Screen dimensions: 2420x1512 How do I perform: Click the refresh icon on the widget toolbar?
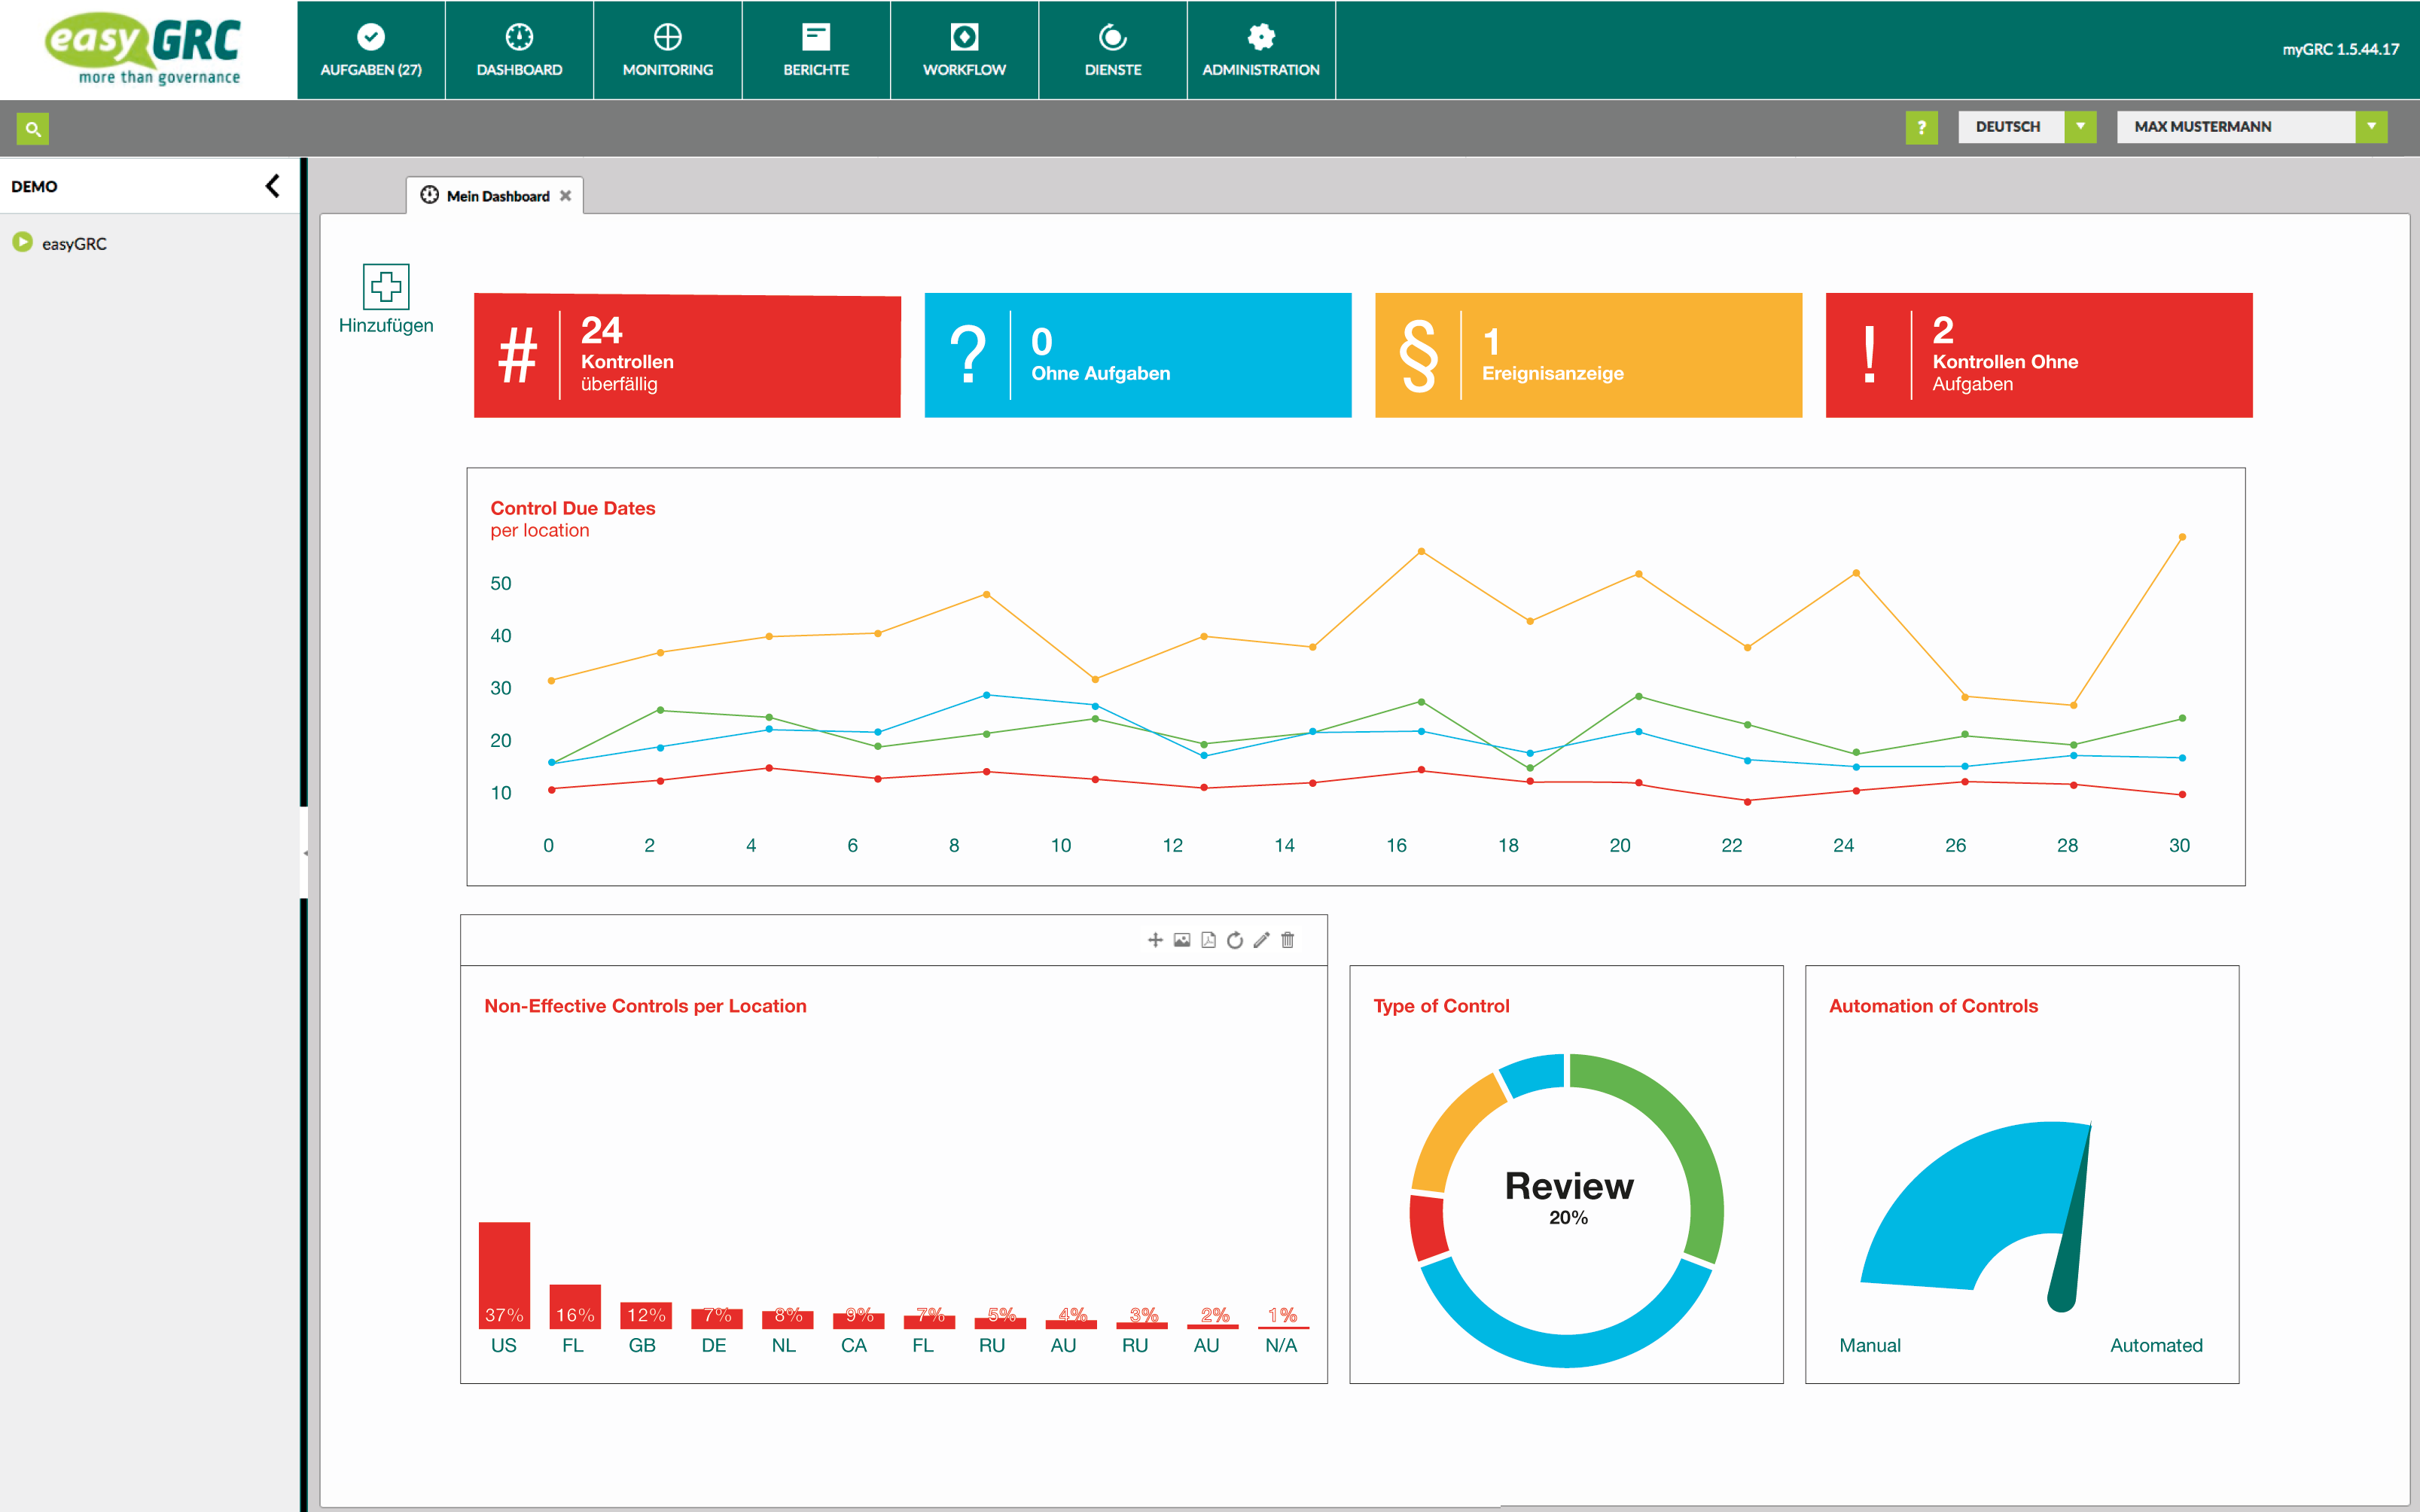coord(1235,941)
